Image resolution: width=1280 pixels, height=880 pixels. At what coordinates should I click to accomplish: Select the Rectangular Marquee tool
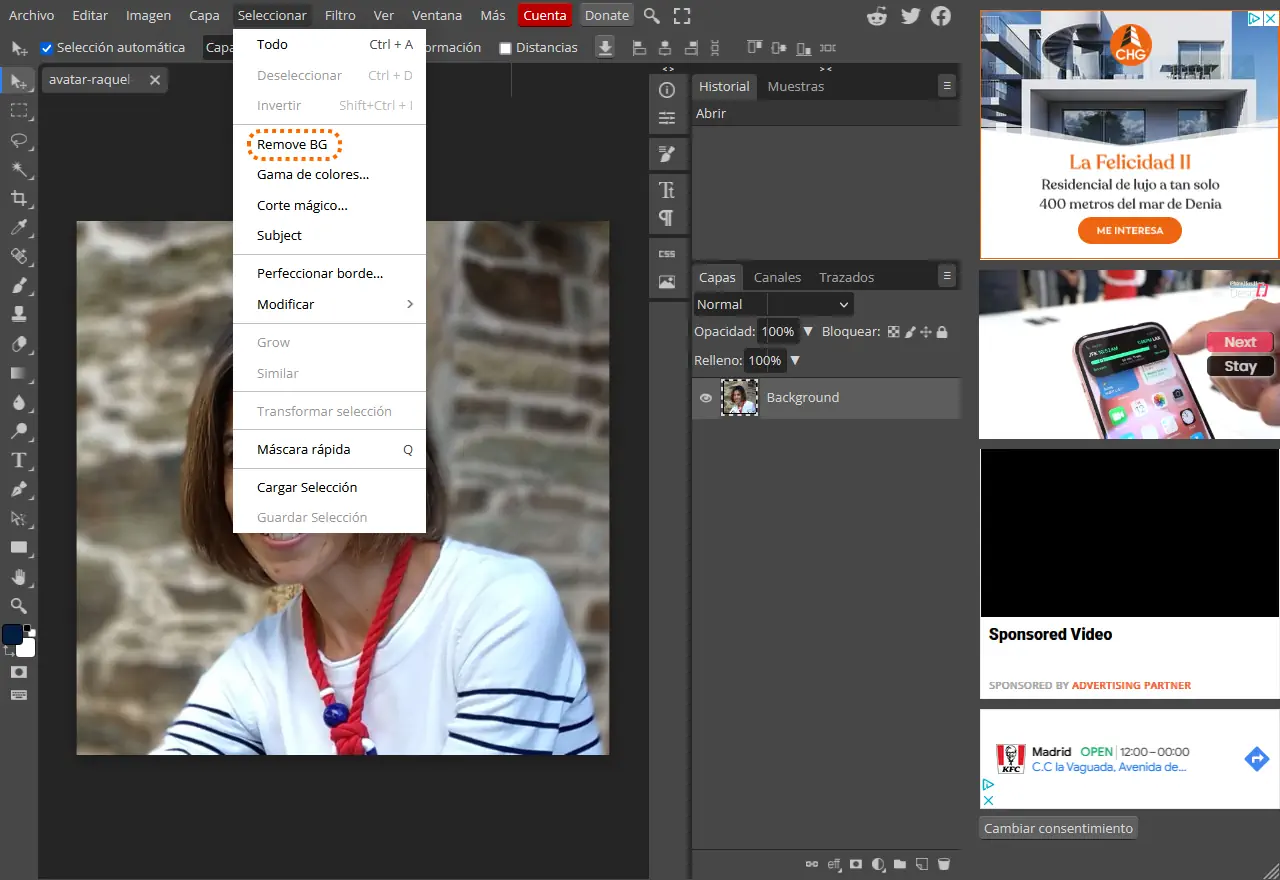click(x=18, y=110)
